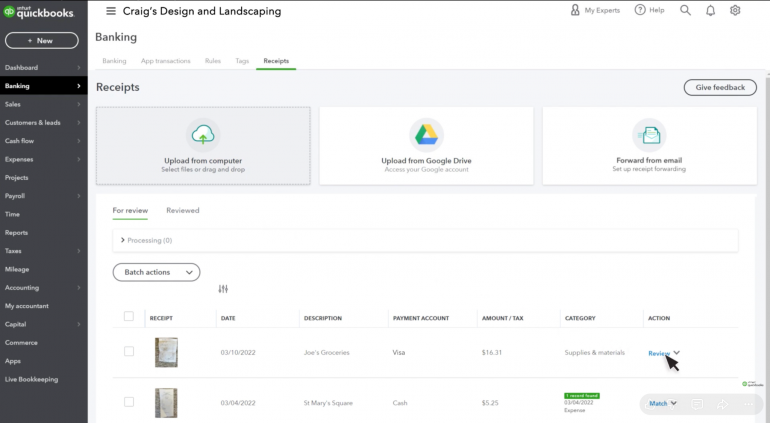Open the Tags tab
The image size is (770, 423).
(x=242, y=61)
